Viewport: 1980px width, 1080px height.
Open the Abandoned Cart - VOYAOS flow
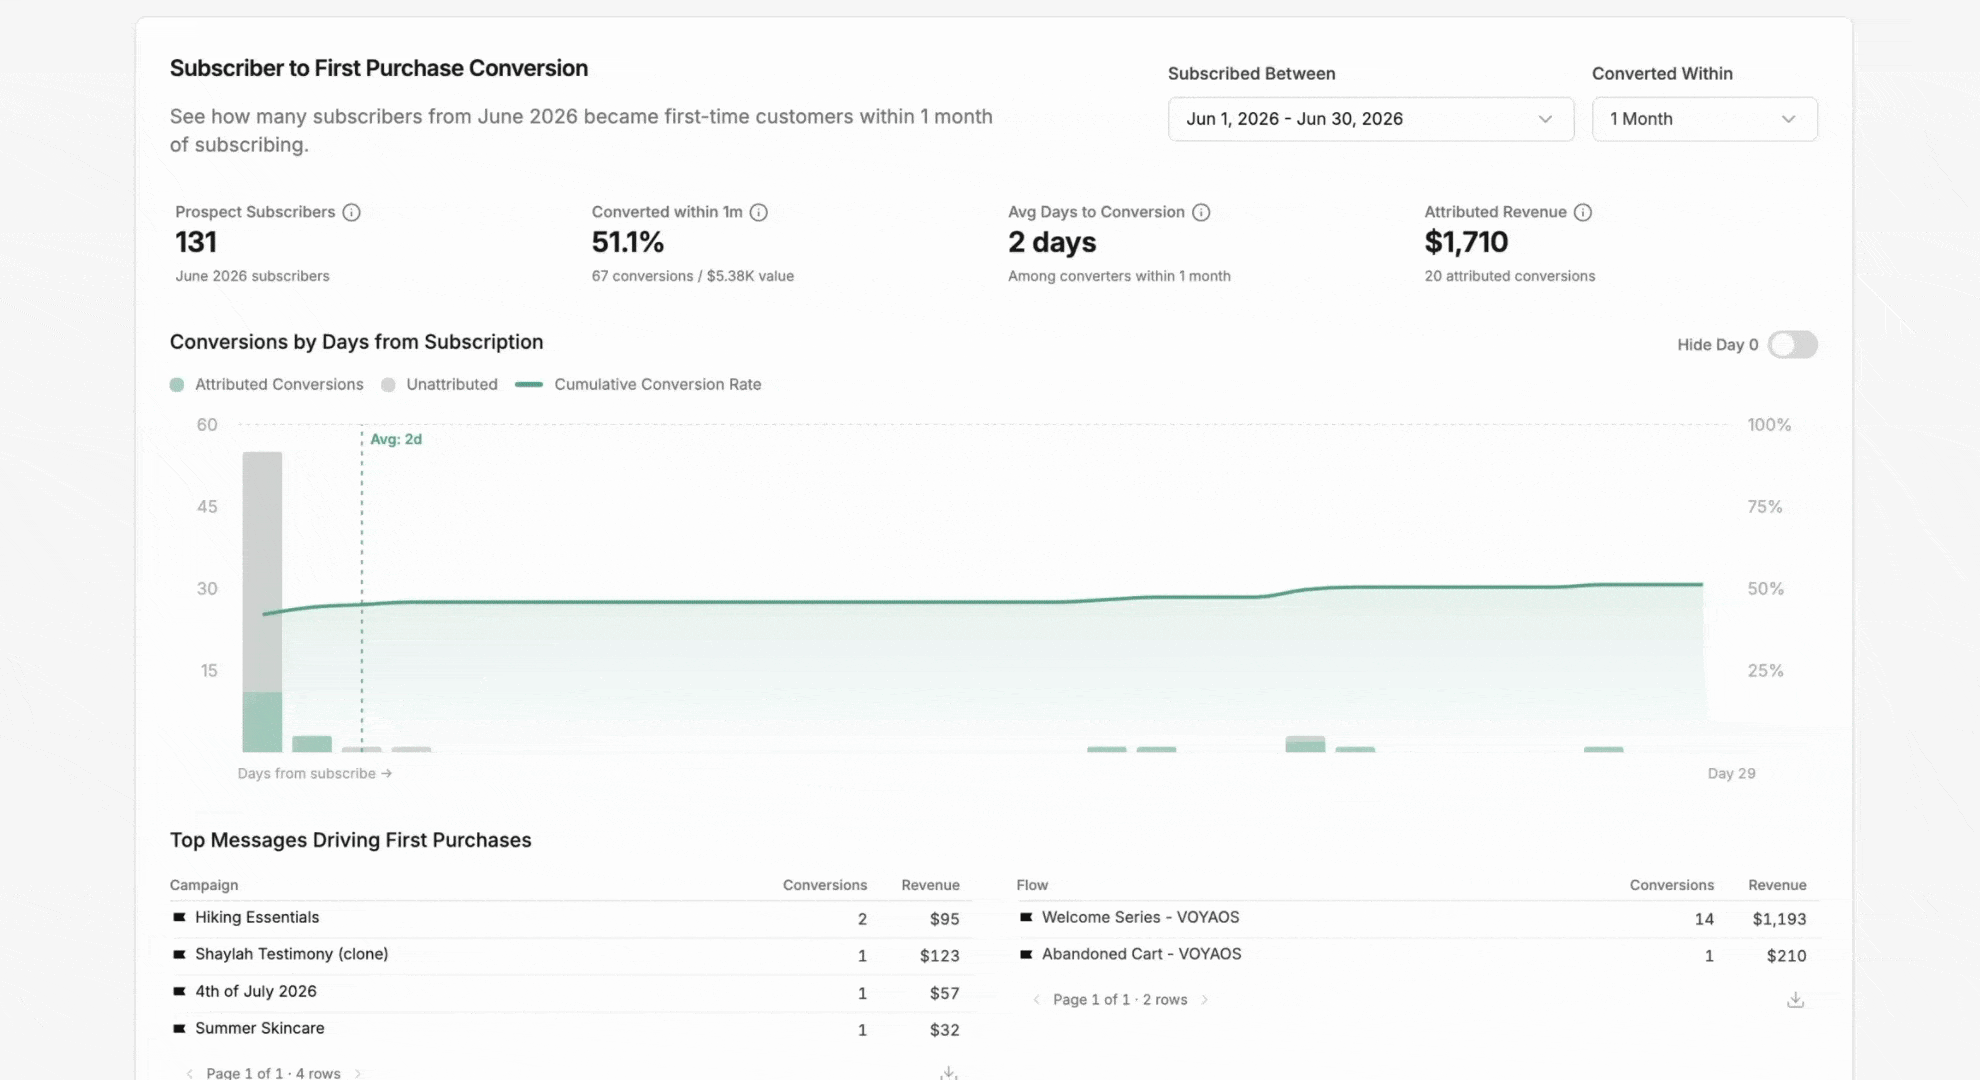click(x=1141, y=954)
